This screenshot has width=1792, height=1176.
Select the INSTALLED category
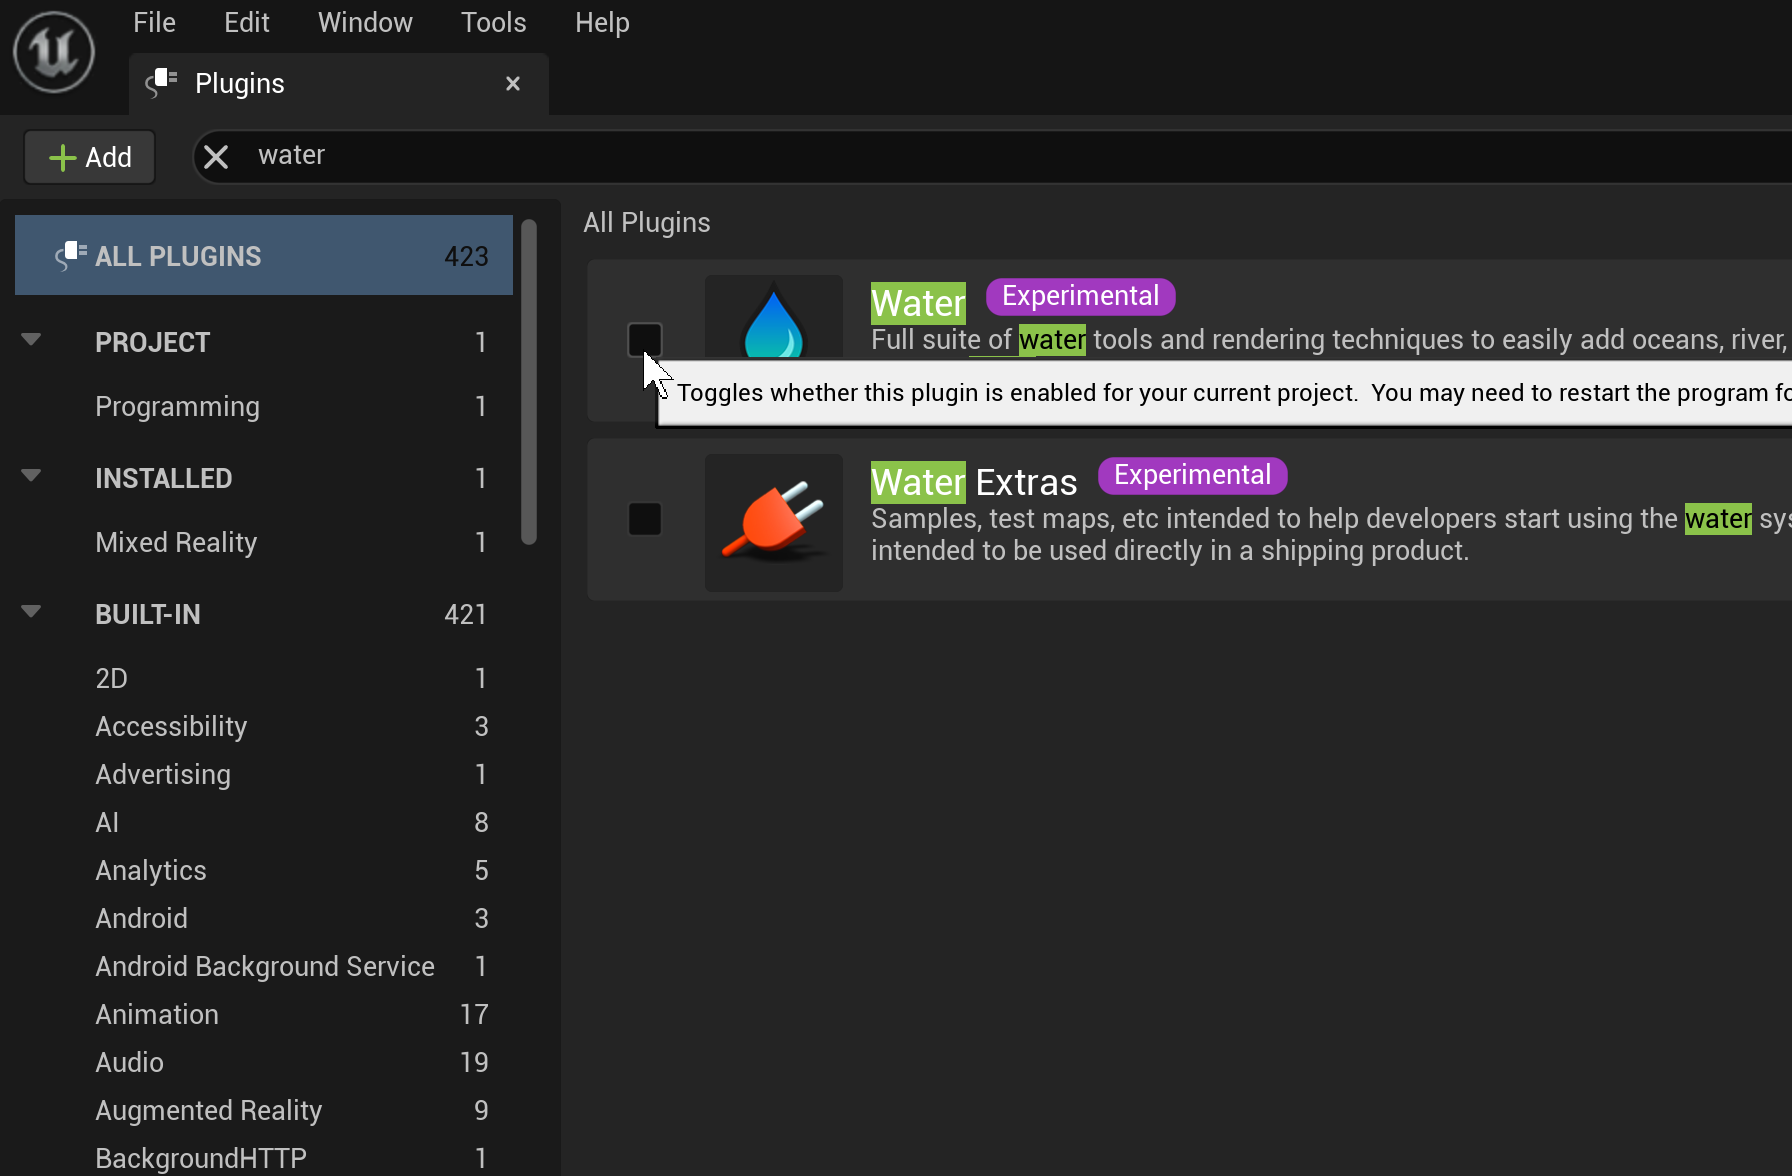(x=264, y=478)
